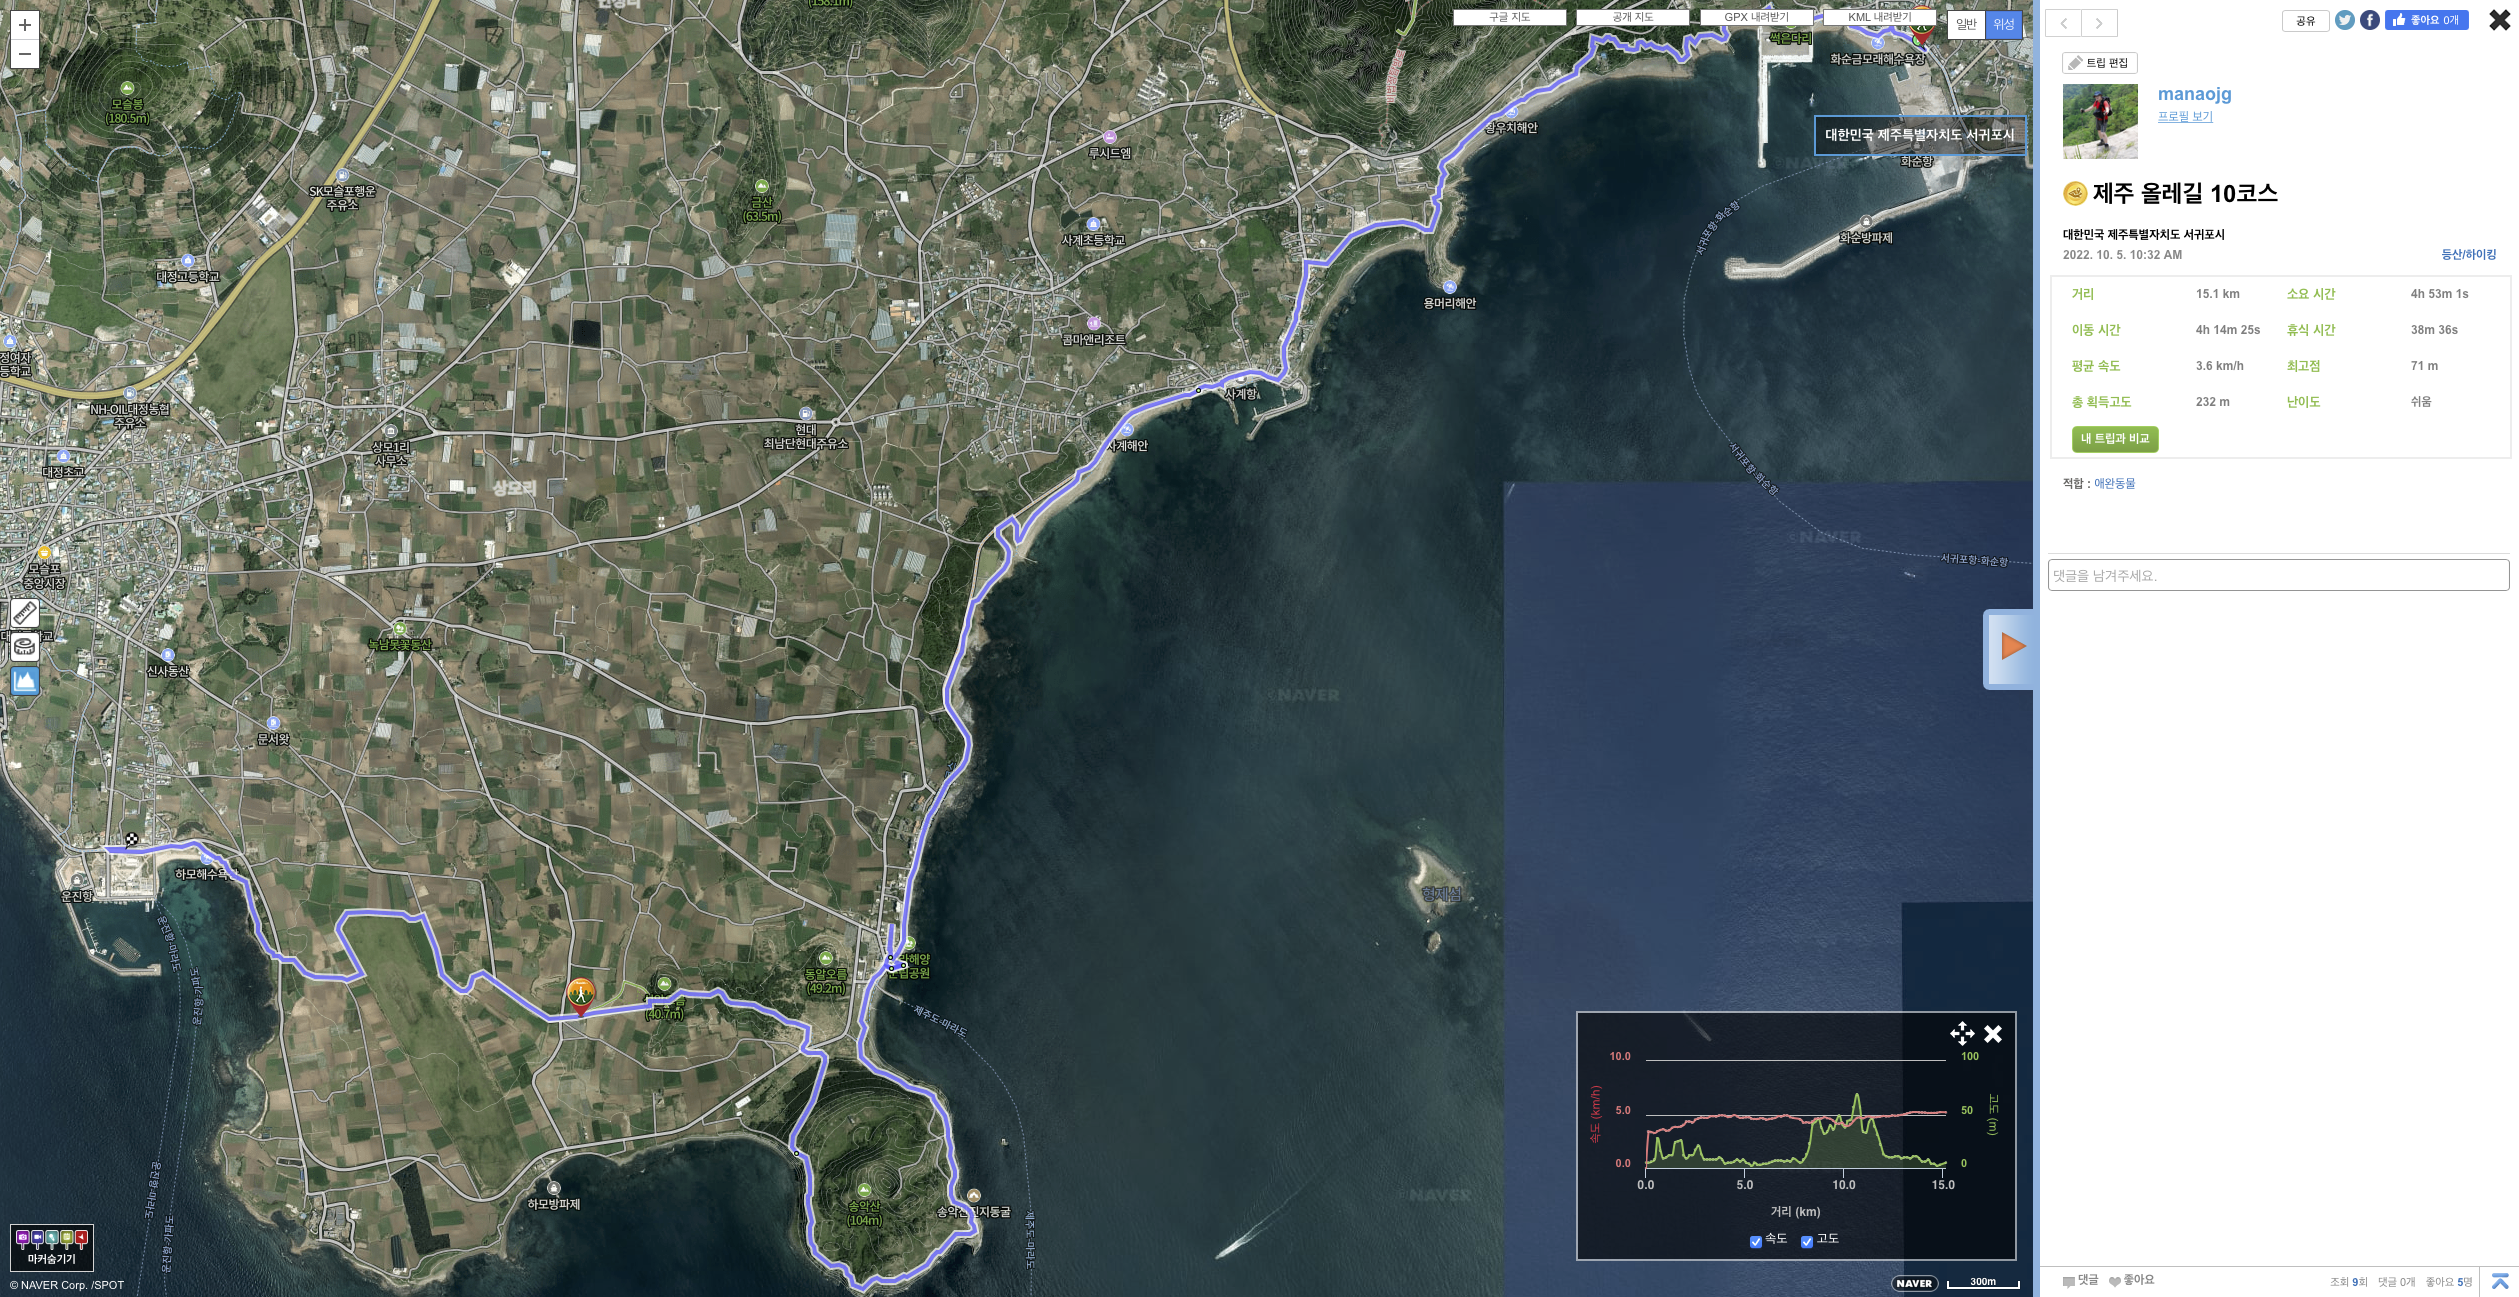Open the 구글 지도 map option
Image resolution: width=2519 pixels, height=1297 pixels.
tap(1509, 17)
